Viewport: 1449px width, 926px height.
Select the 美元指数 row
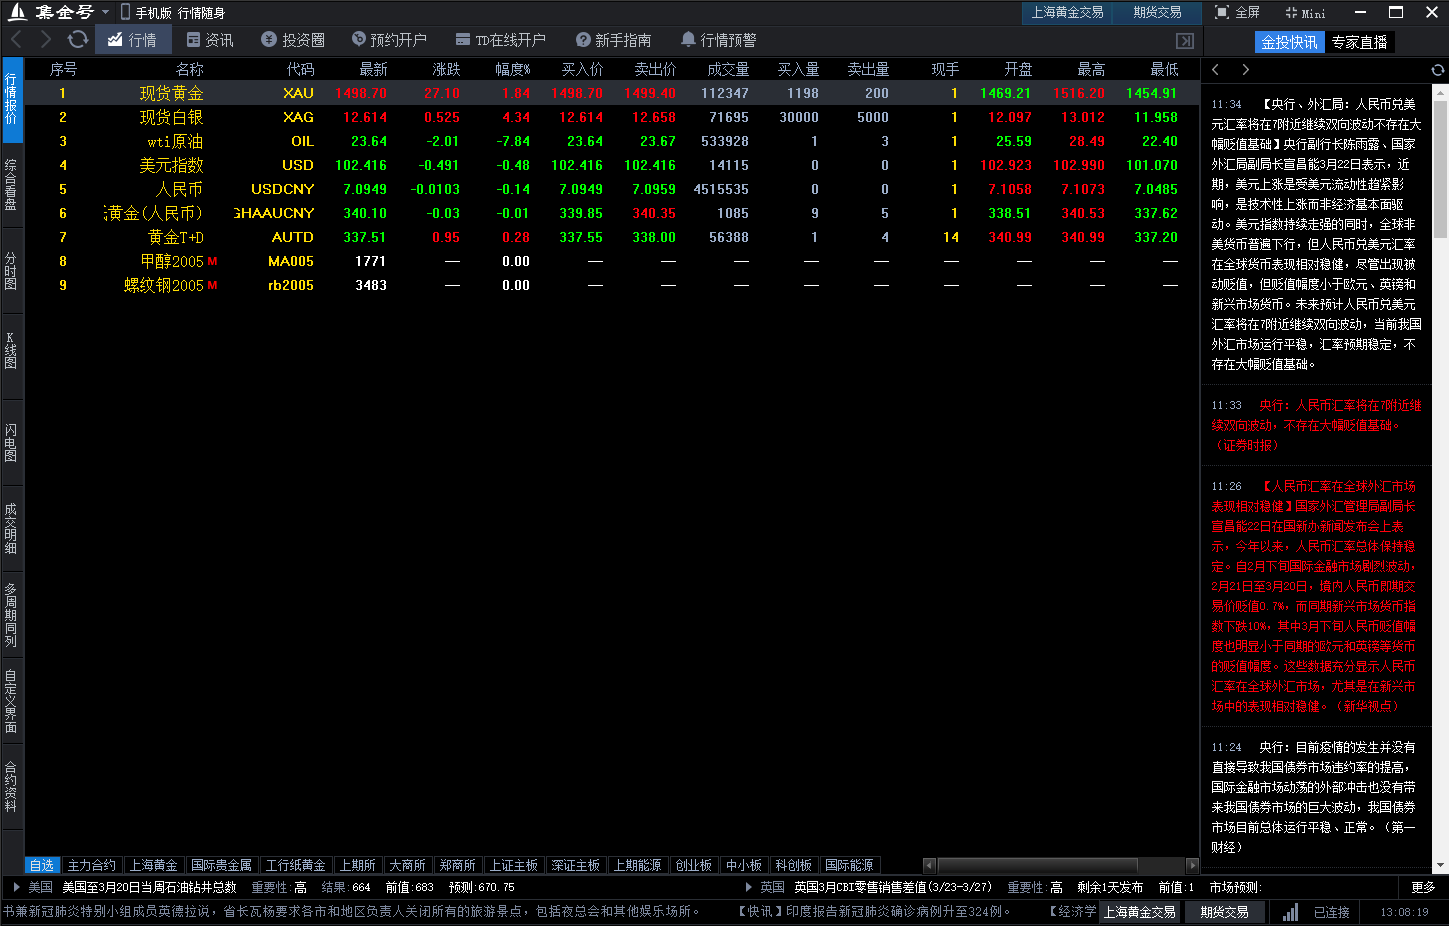tap(611, 165)
